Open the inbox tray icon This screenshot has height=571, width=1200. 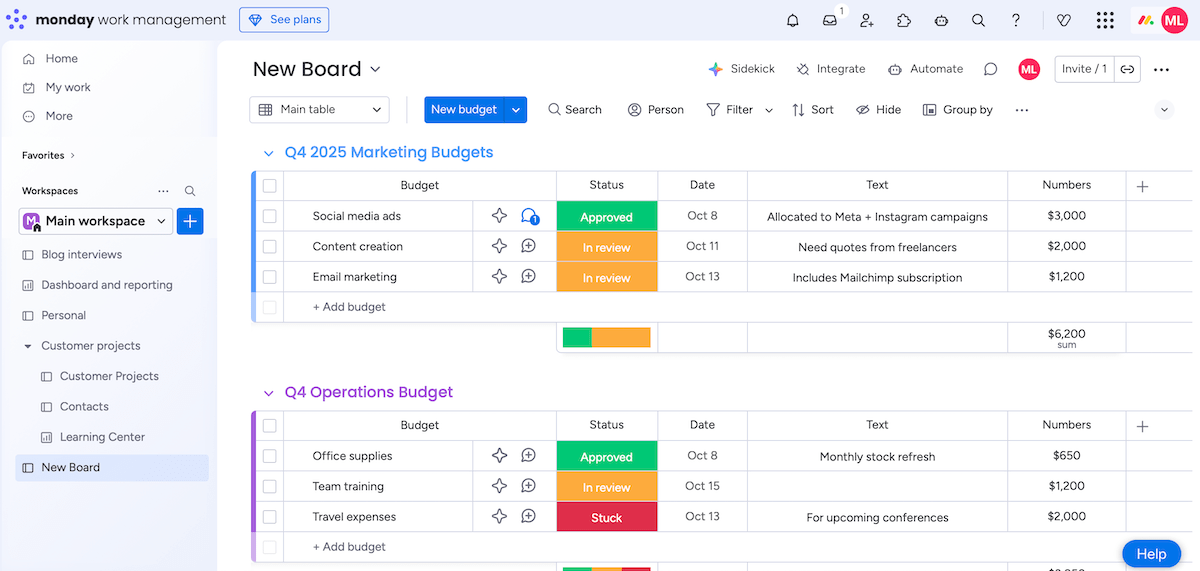coord(830,20)
